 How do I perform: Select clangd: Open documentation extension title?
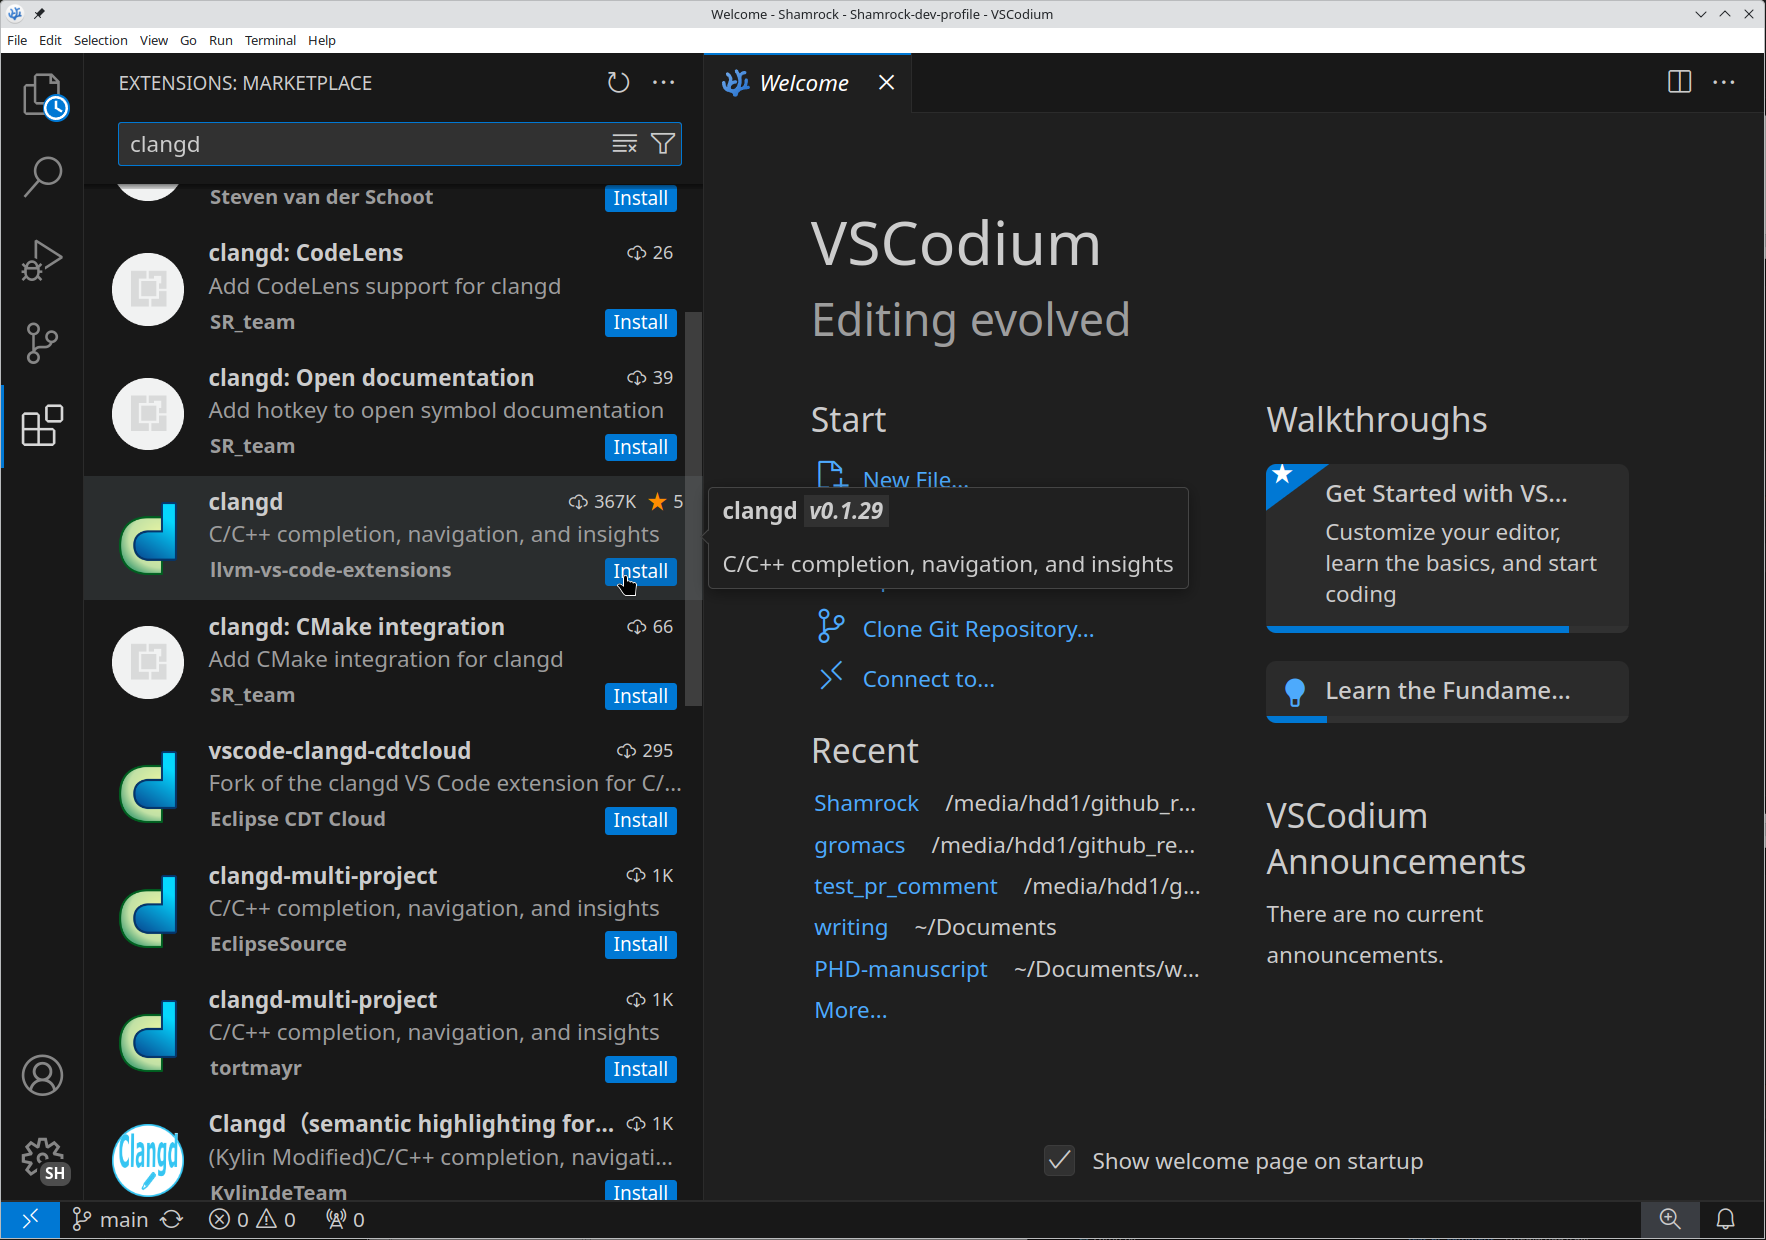pos(371,378)
